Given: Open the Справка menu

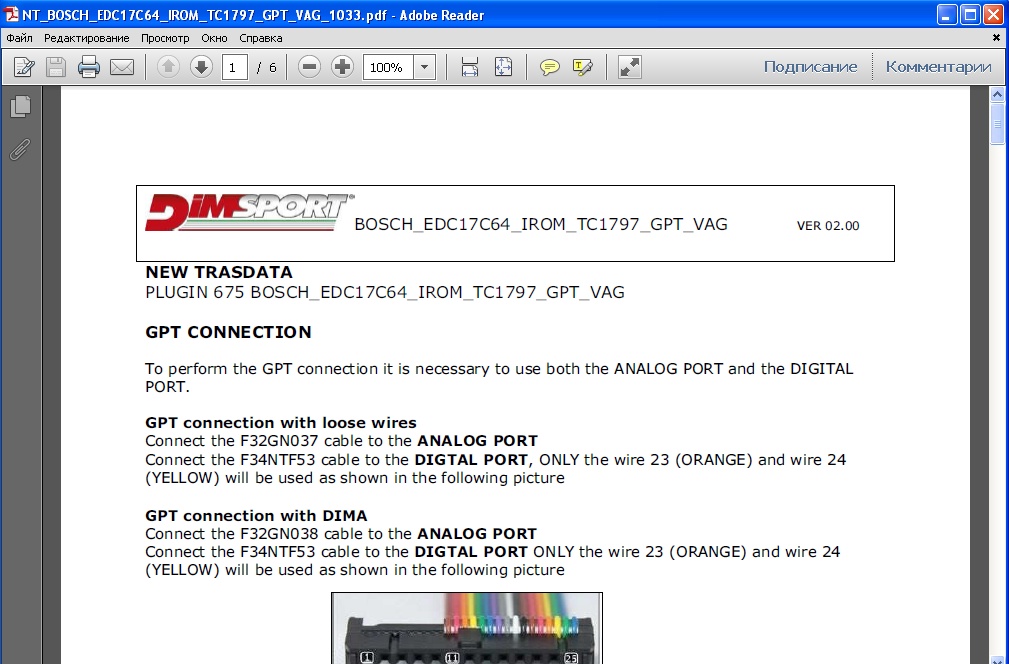Looking at the screenshot, I should point(261,38).
